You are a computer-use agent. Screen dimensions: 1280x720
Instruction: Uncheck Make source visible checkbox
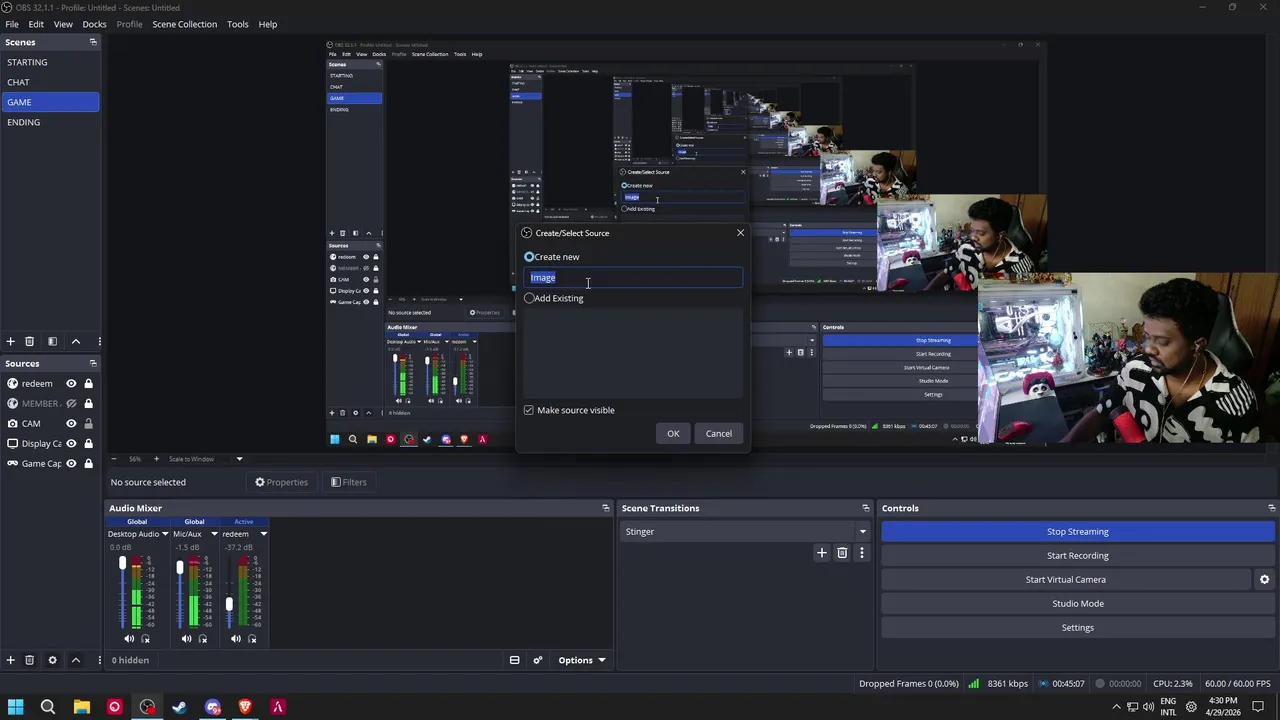[x=529, y=410]
